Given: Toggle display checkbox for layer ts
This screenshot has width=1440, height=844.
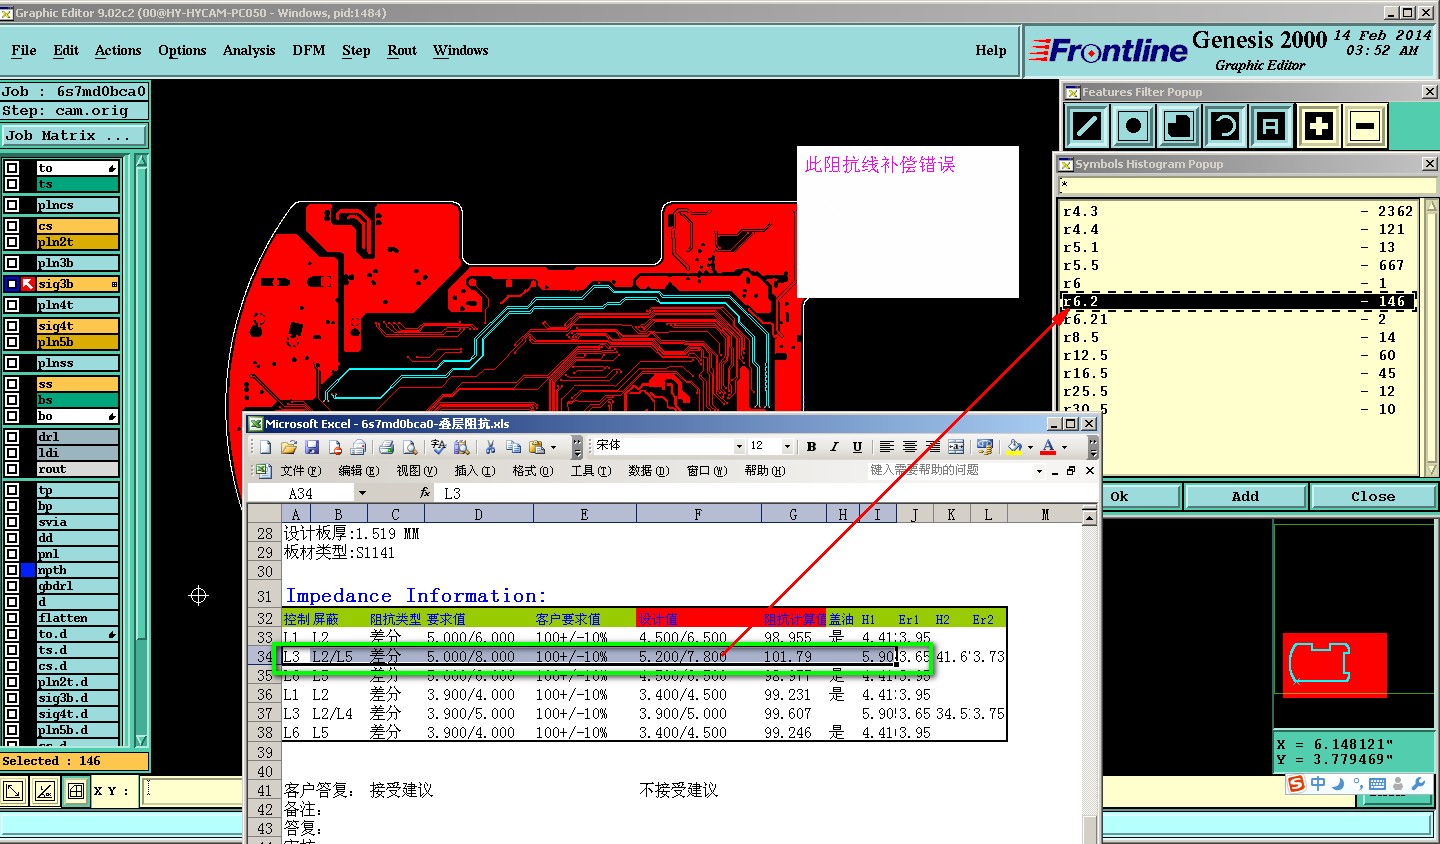Looking at the screenshot, I should [12, 184].
